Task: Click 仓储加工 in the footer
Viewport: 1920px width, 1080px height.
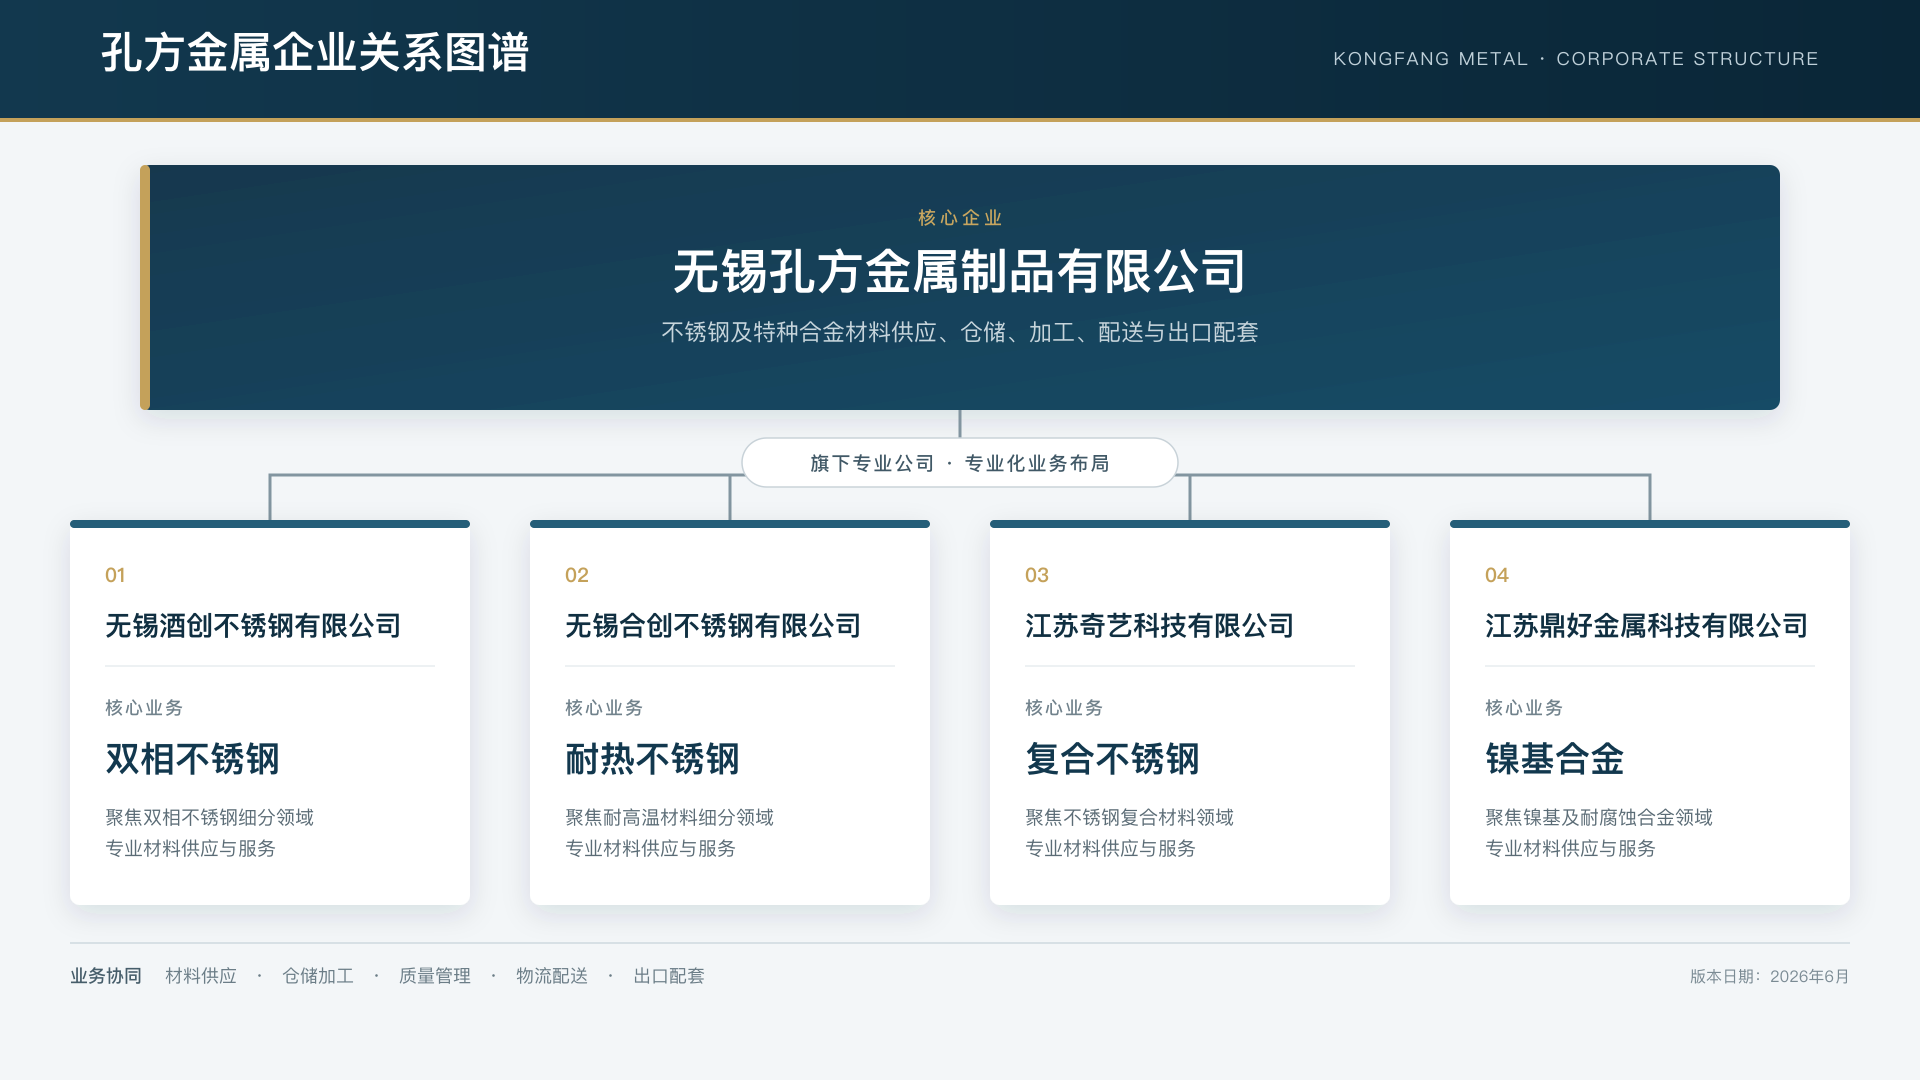Action: [318, 976]
